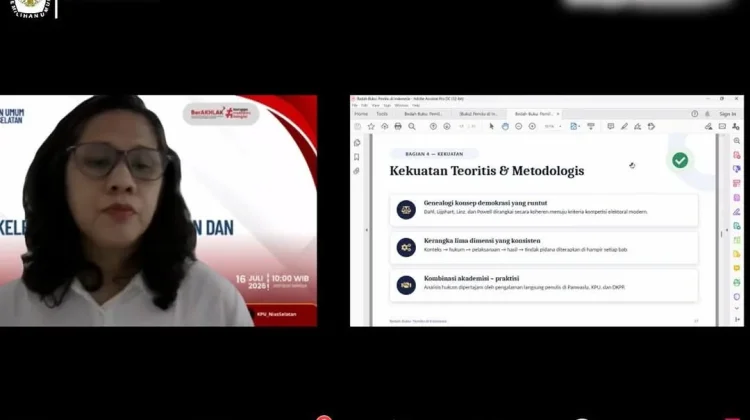Click the Sign In button
The width and height of the screenshot is (750, 420).
tap(728, 114)
